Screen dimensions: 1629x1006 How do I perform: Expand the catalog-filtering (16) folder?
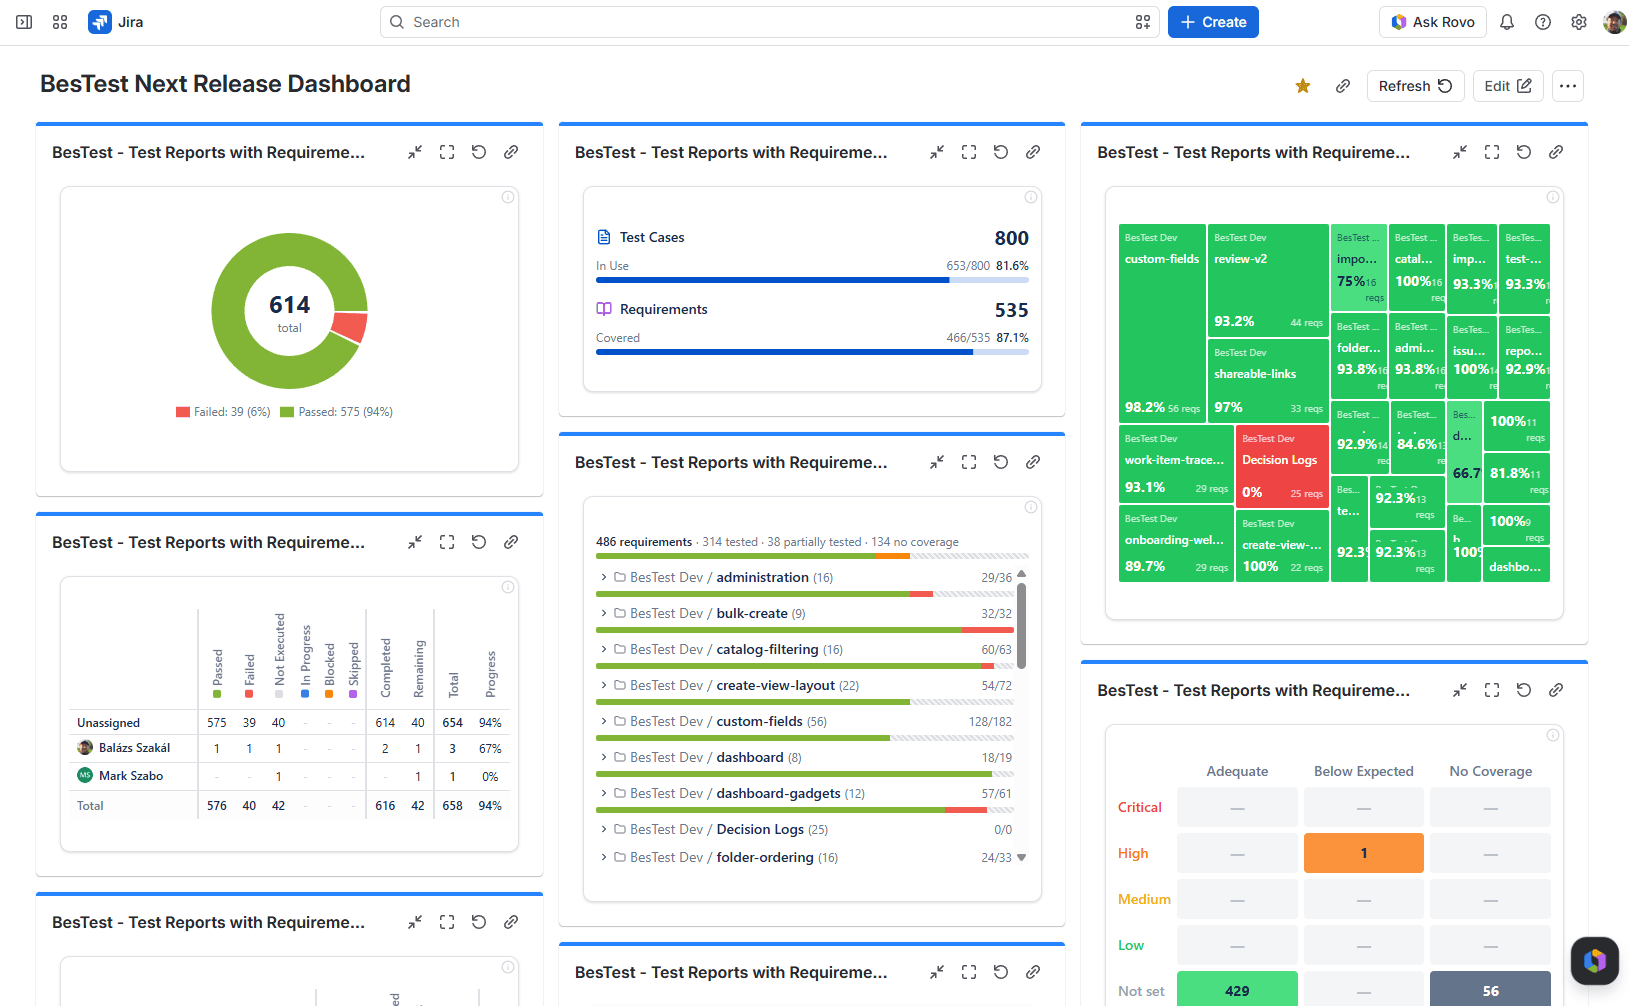(604, 649)
